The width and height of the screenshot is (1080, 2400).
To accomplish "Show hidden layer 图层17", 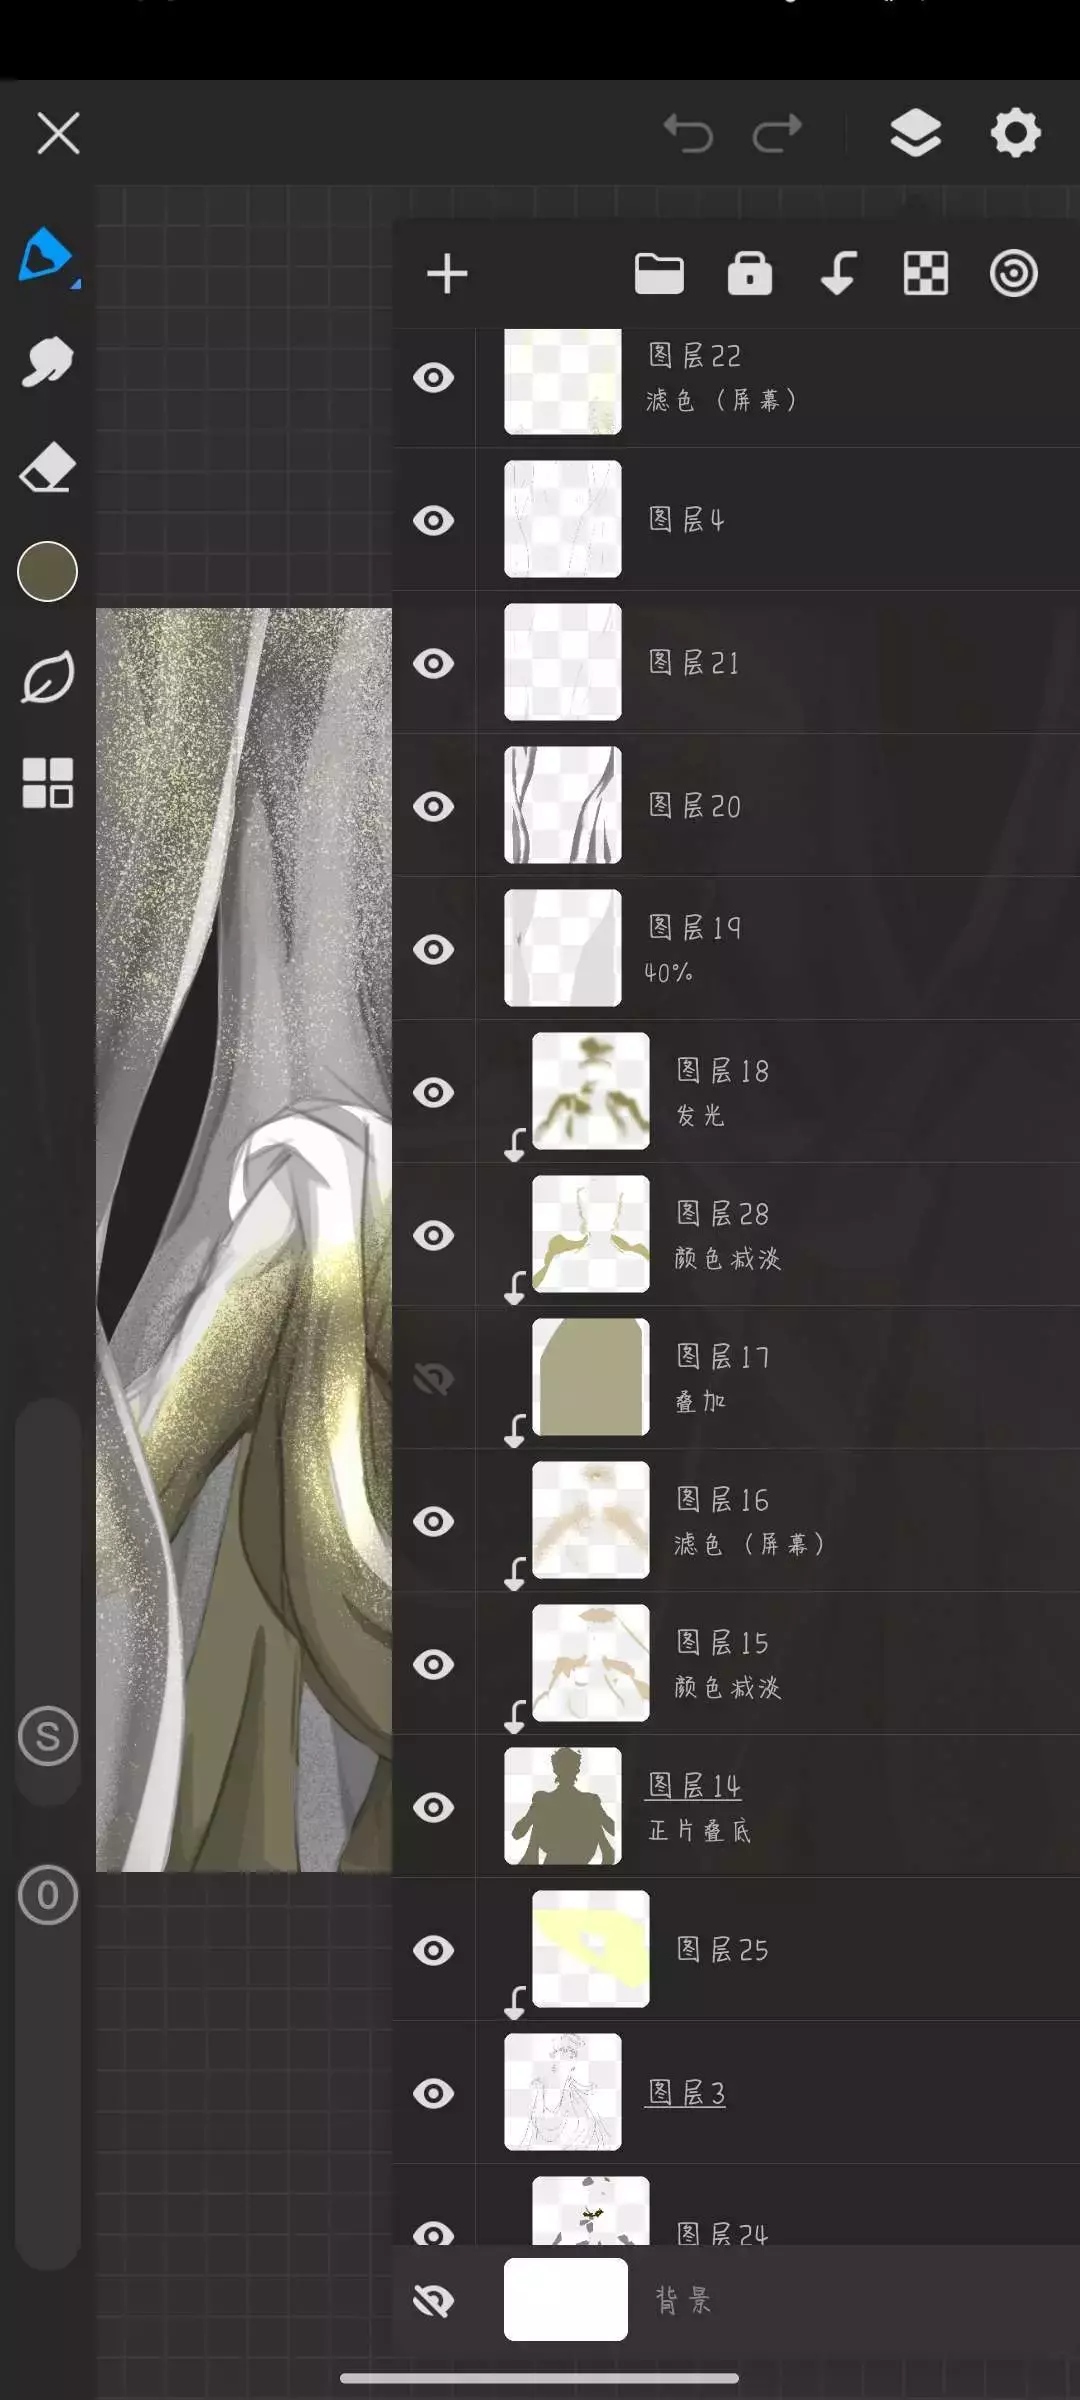I will [x=434, y=1379].
